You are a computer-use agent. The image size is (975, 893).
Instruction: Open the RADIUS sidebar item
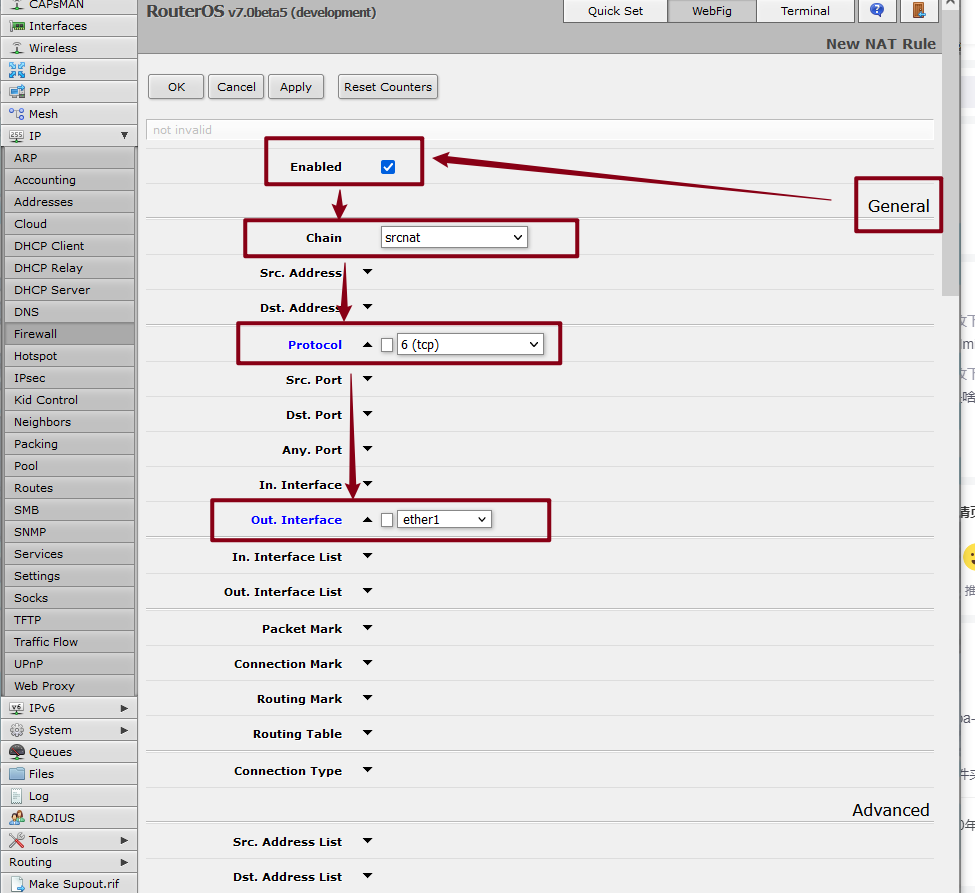pos(51,818)
